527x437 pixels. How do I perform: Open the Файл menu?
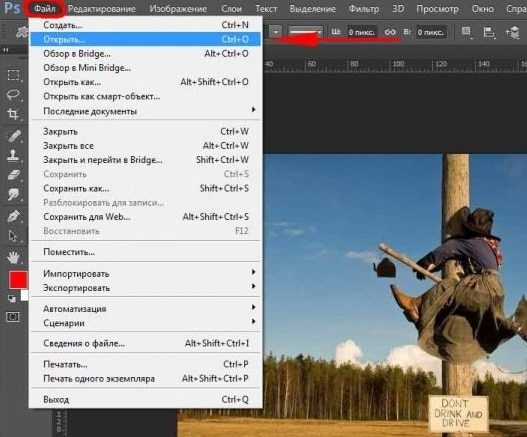[x=45, y=8]
